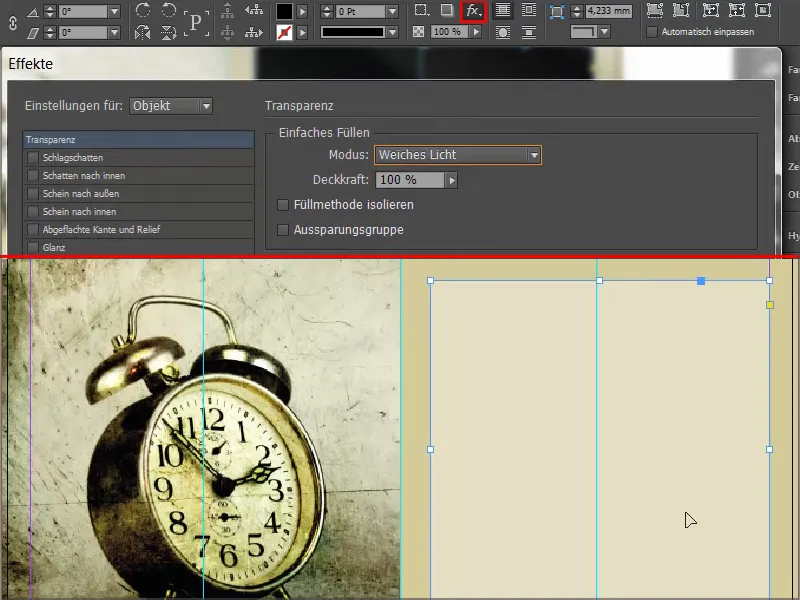This screenshot has width=800, height=600.
Task: Fit content proportionally icon
Action: pos(681,10)
